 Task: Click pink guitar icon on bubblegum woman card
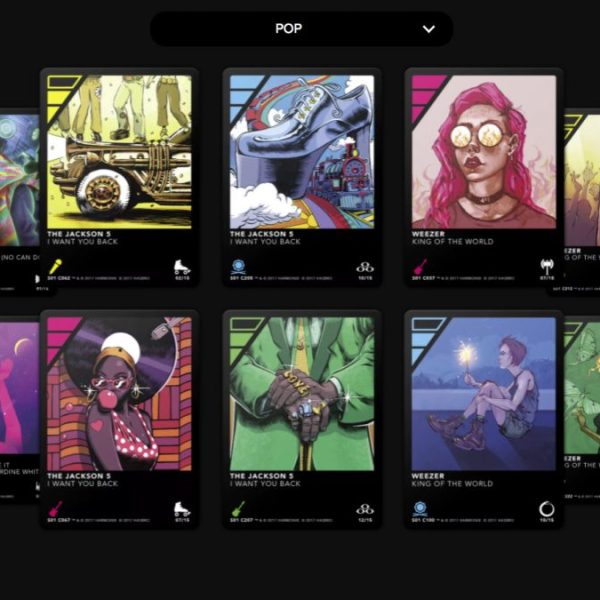coord(55,509)
